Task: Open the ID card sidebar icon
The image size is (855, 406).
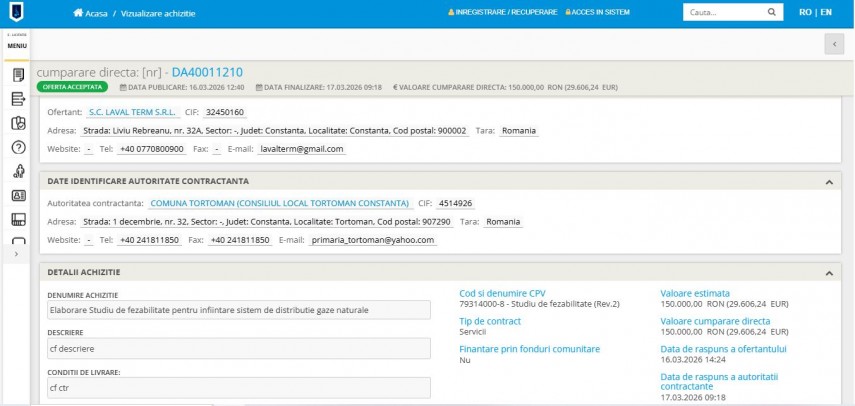Action: point(17,196)
